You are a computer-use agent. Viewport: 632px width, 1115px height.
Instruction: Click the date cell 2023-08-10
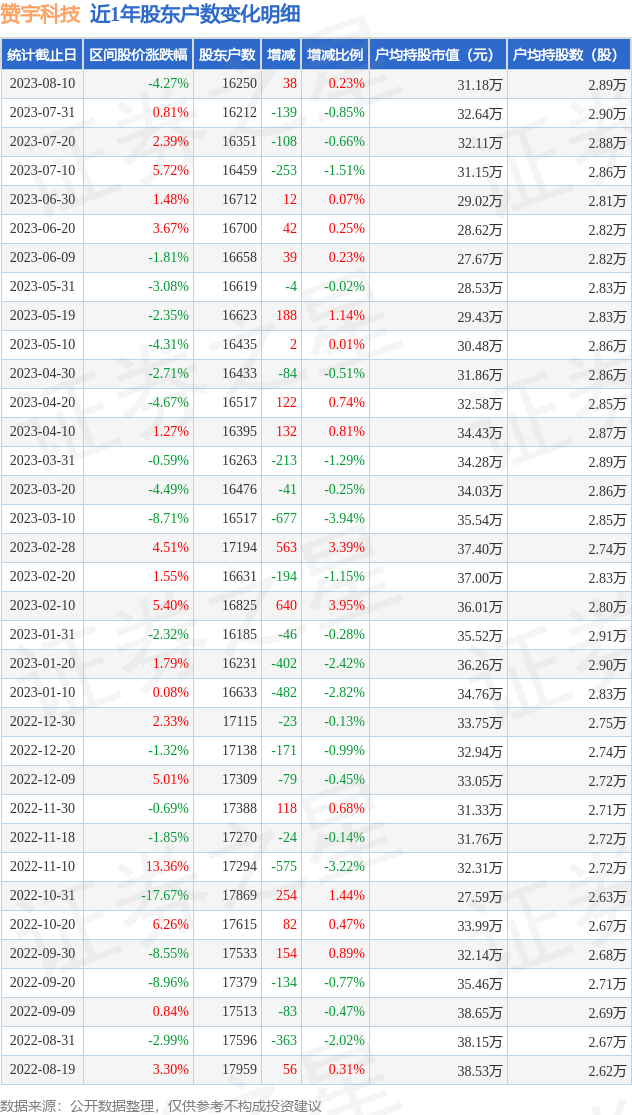(x=42, y=83)
